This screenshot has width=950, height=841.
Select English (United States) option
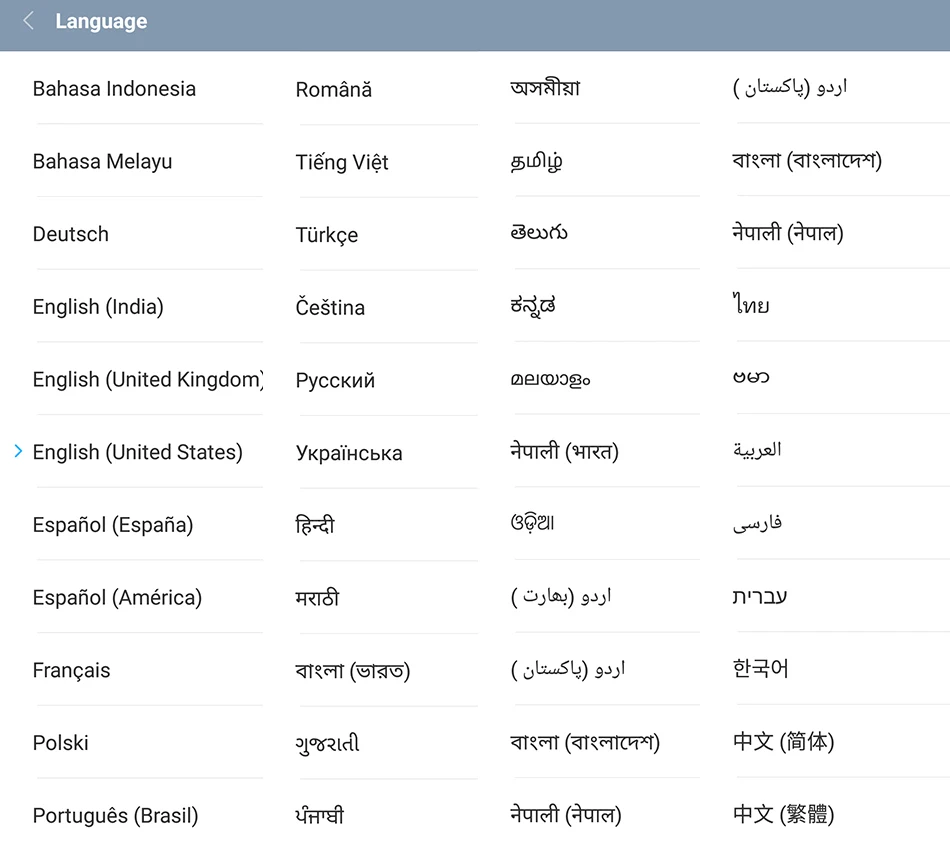138,452
